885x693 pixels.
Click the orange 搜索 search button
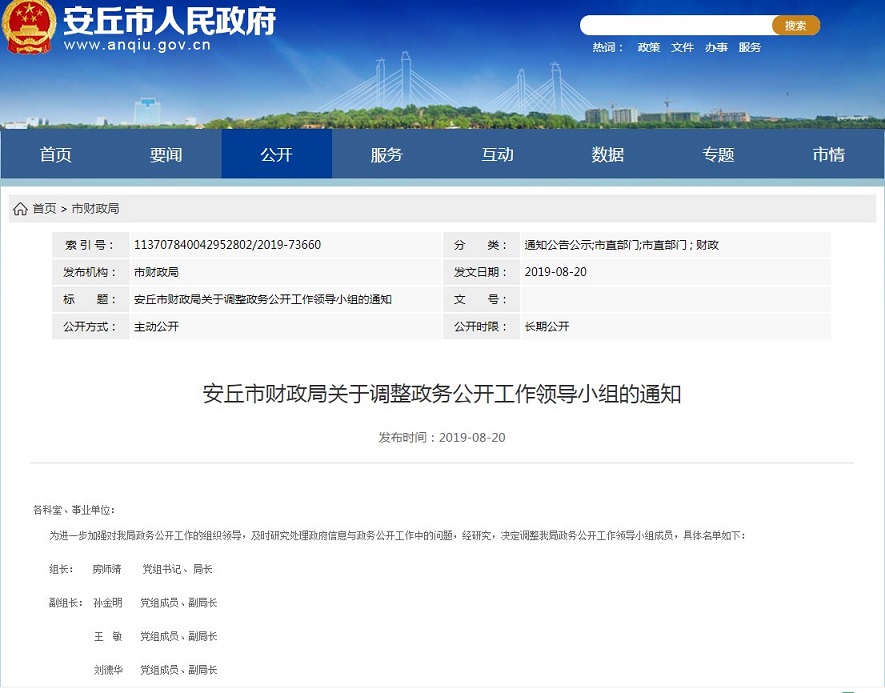(x=795, y=25)
